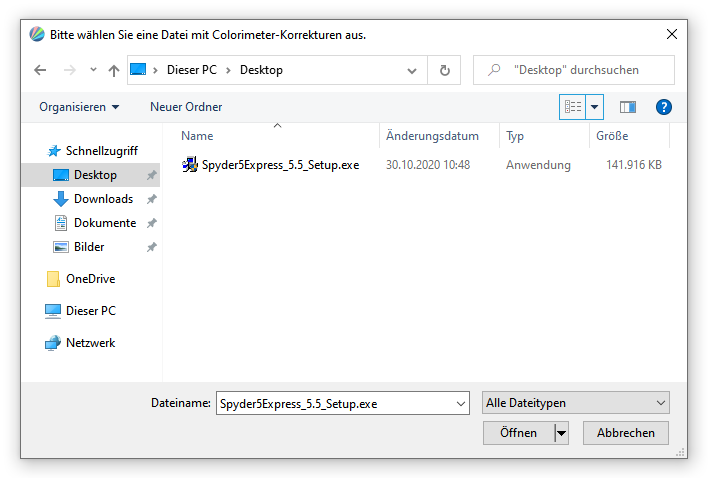Click the Anwendung type cell
This screenshot has height=478, width=708.
tap(538, 165)
